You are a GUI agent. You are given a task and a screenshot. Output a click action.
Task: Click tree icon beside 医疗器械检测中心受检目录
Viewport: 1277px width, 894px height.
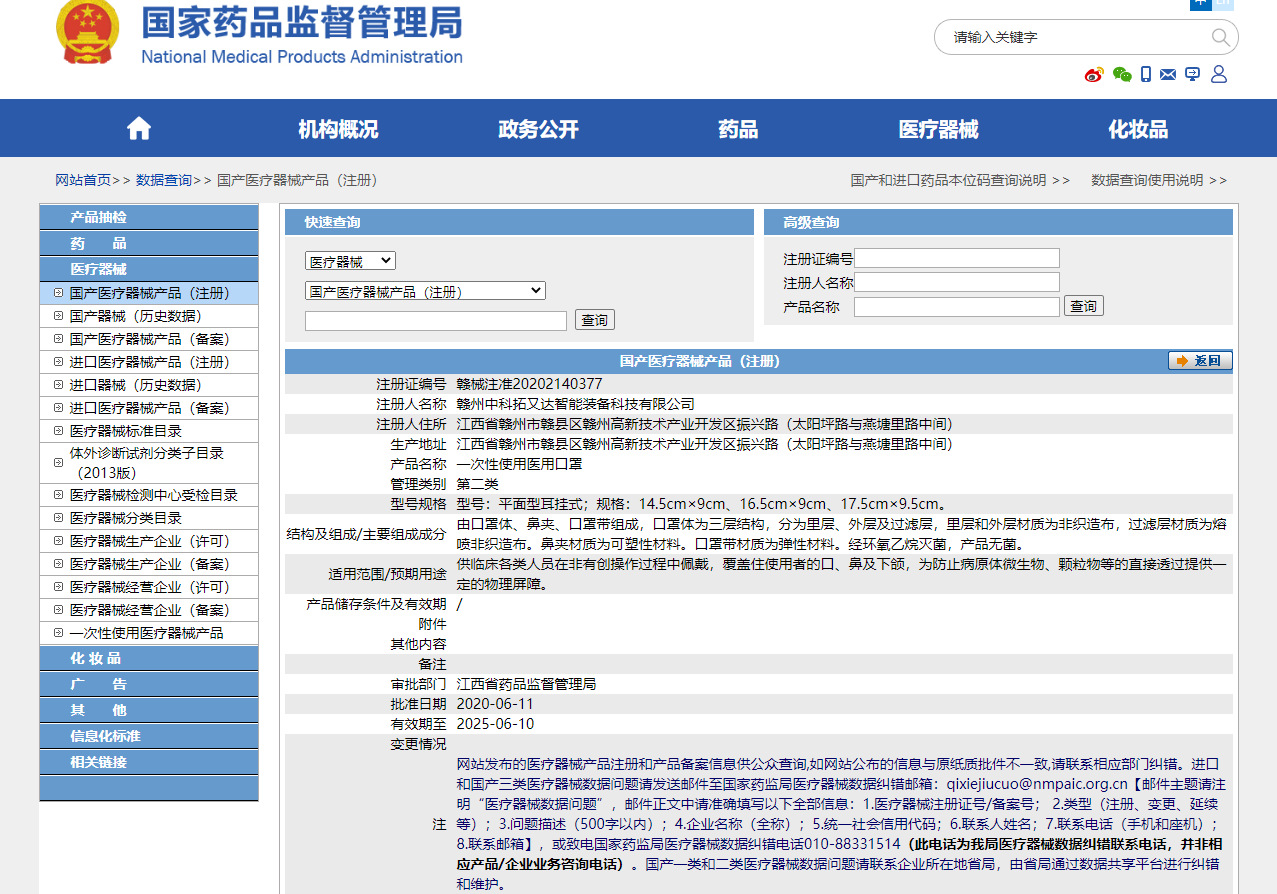pos(58,495)
